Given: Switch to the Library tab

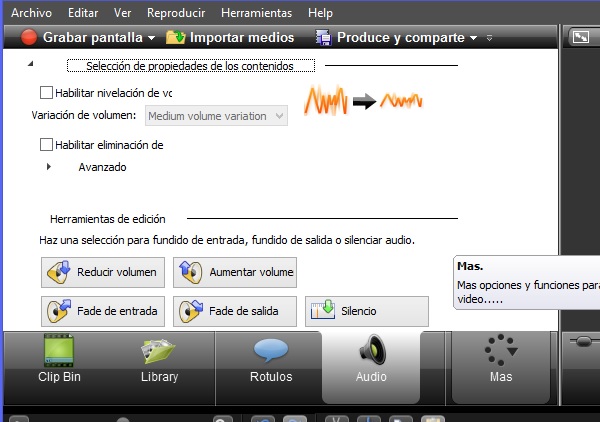Looking at the screenshot, I should tap(159, 360).
